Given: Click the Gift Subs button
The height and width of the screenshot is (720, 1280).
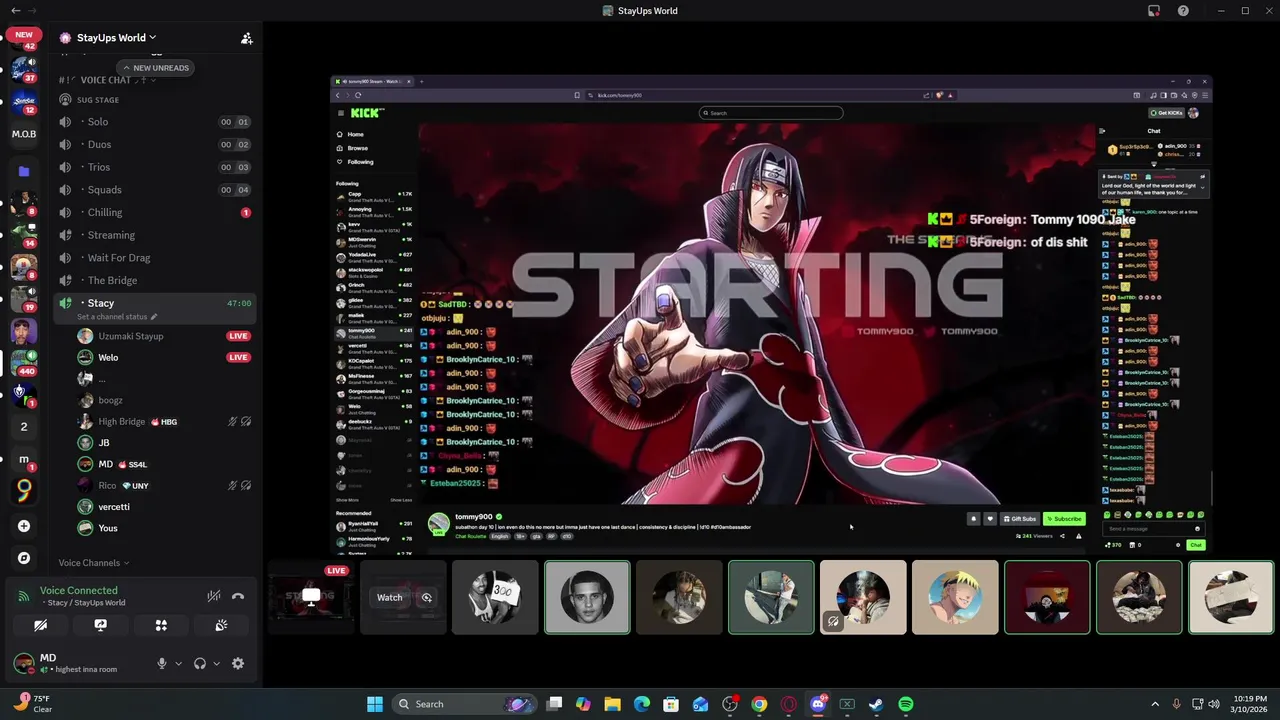Looking at the screenshot, I should [x=1020, y=519].
